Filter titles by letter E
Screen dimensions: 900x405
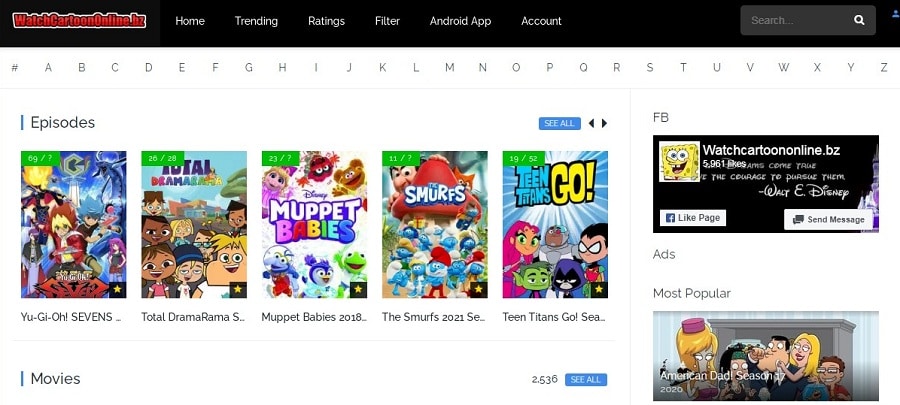(x=182, y=68)
